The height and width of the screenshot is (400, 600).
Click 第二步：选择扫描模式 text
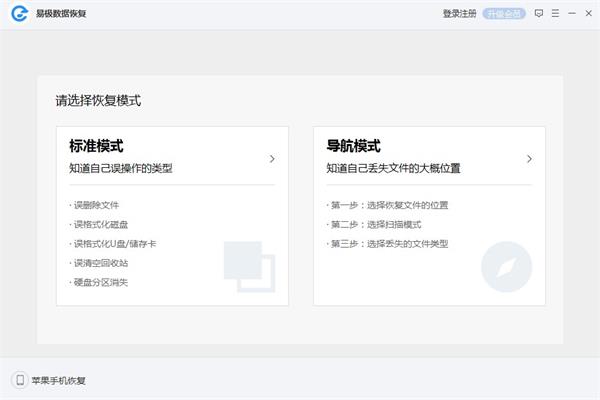(x=374, y=225)
